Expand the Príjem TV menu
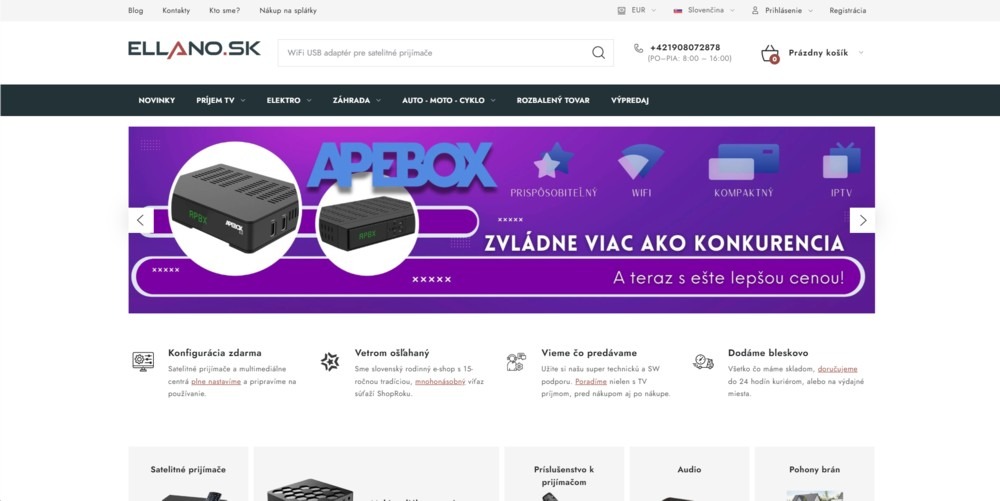Screen dimensions: 1000x501 (x=221, y=100)
